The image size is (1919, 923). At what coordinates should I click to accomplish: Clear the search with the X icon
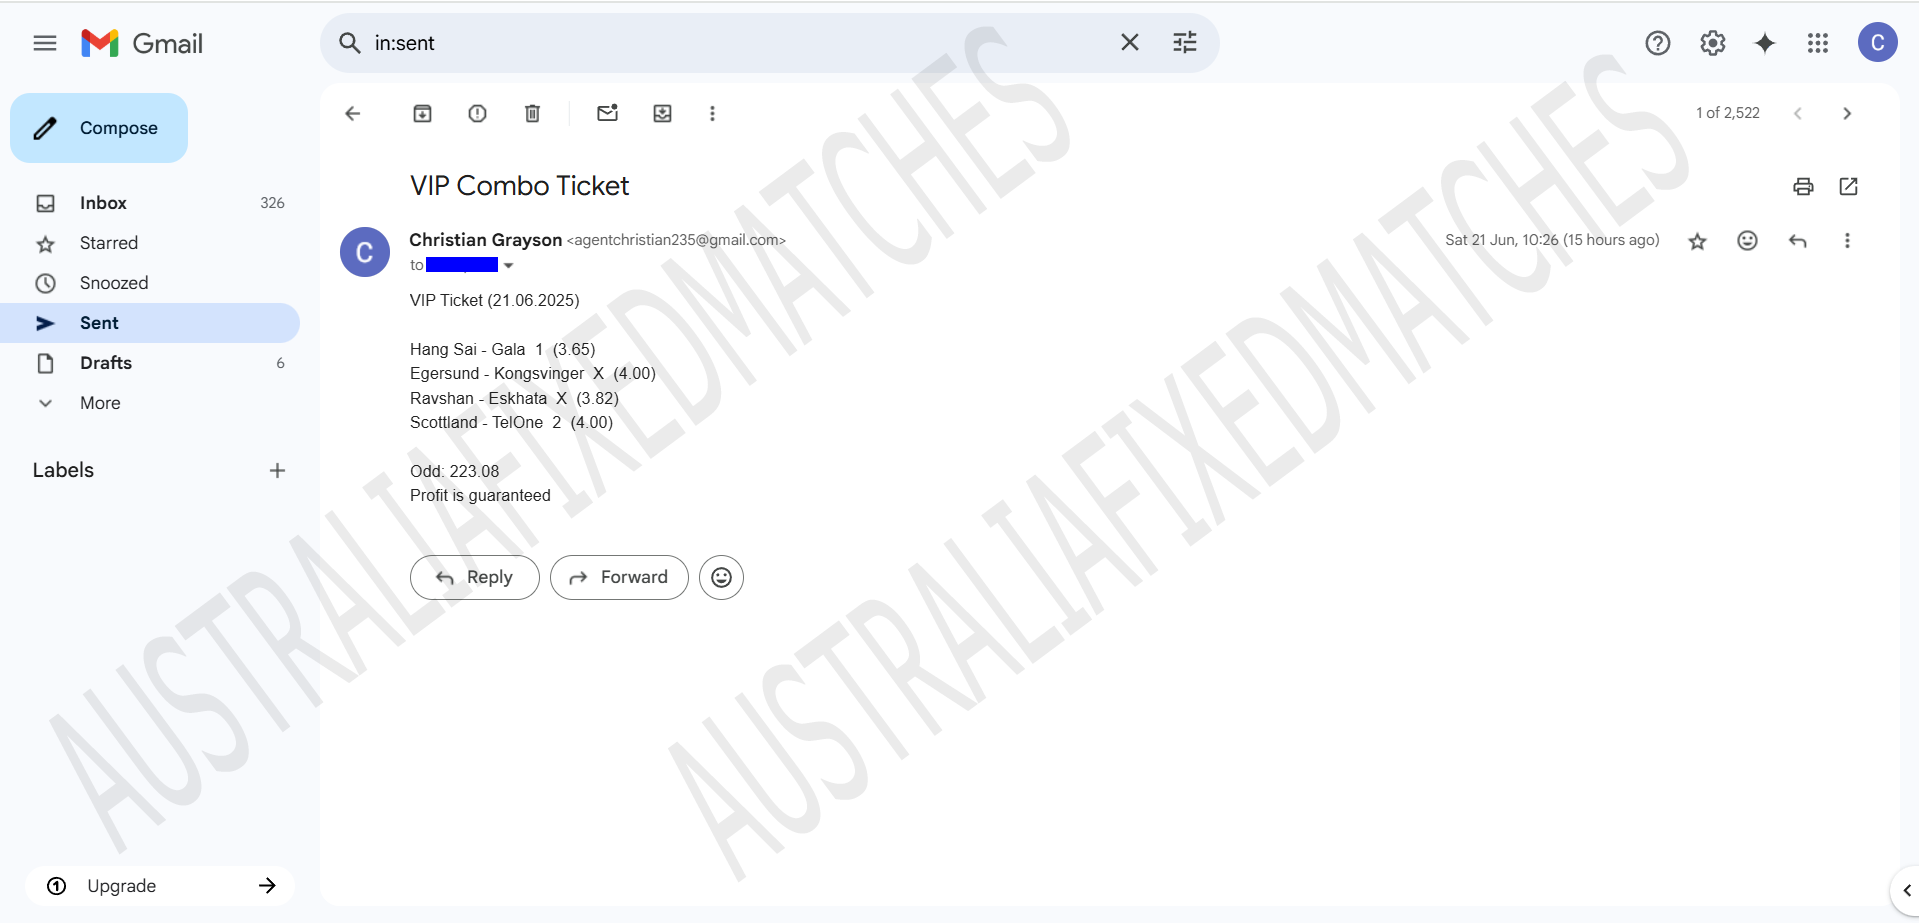point(1130,42)
